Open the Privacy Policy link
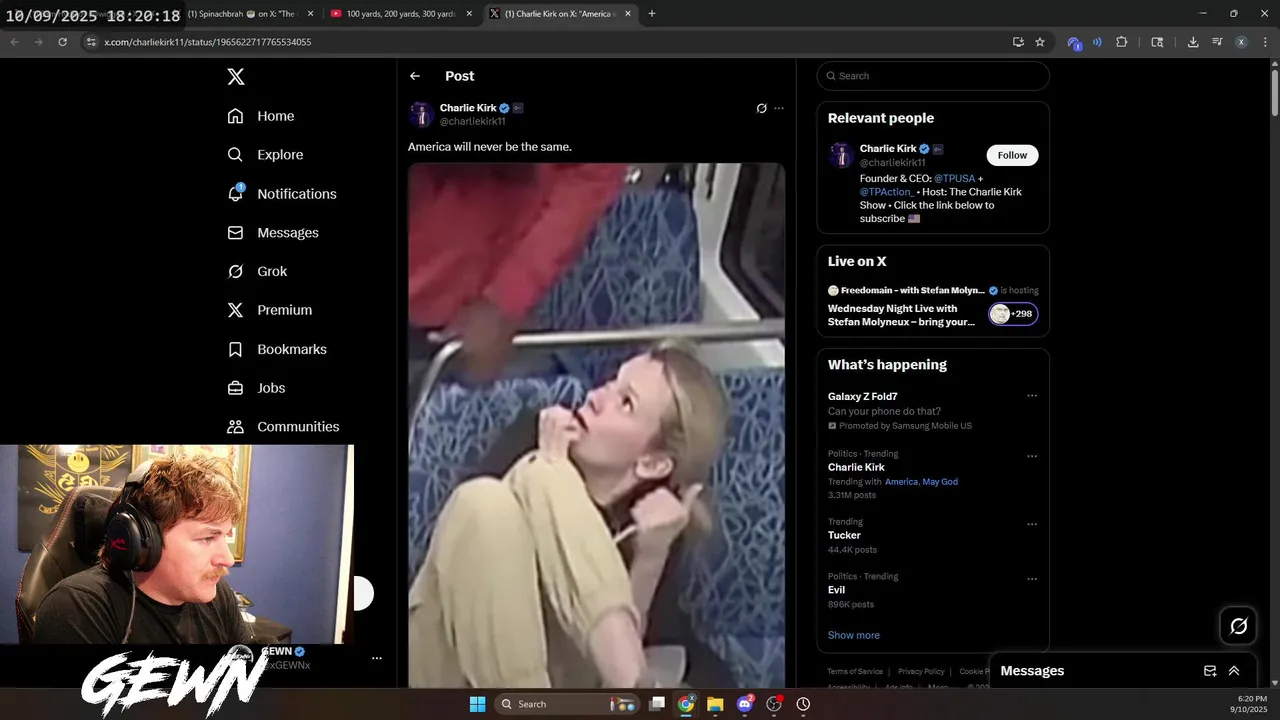 click(921, 672)
